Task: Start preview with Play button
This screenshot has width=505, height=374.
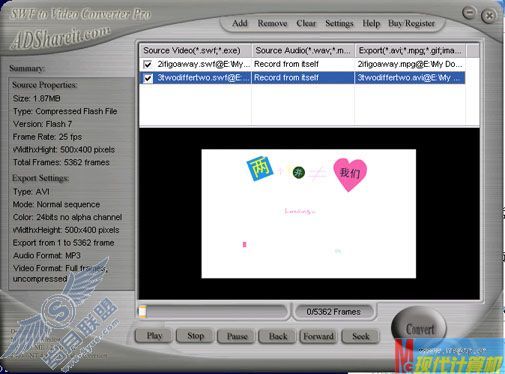Action: 154,336
